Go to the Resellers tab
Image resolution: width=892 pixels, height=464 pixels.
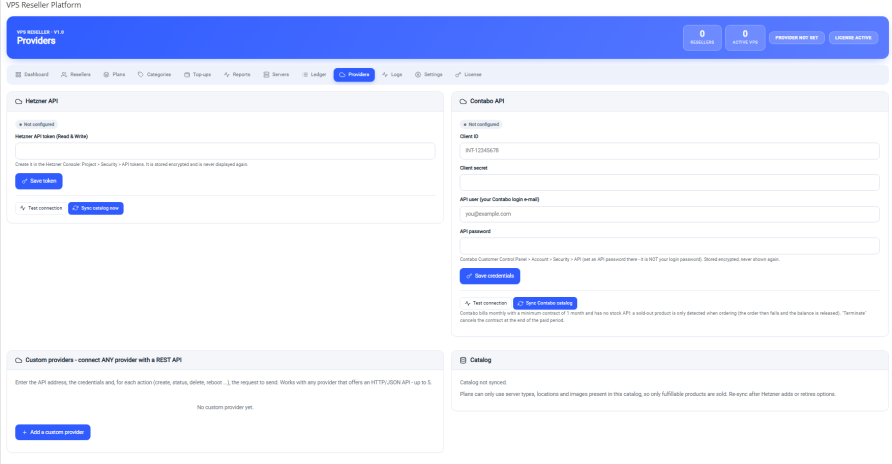(x=76, y=74)
